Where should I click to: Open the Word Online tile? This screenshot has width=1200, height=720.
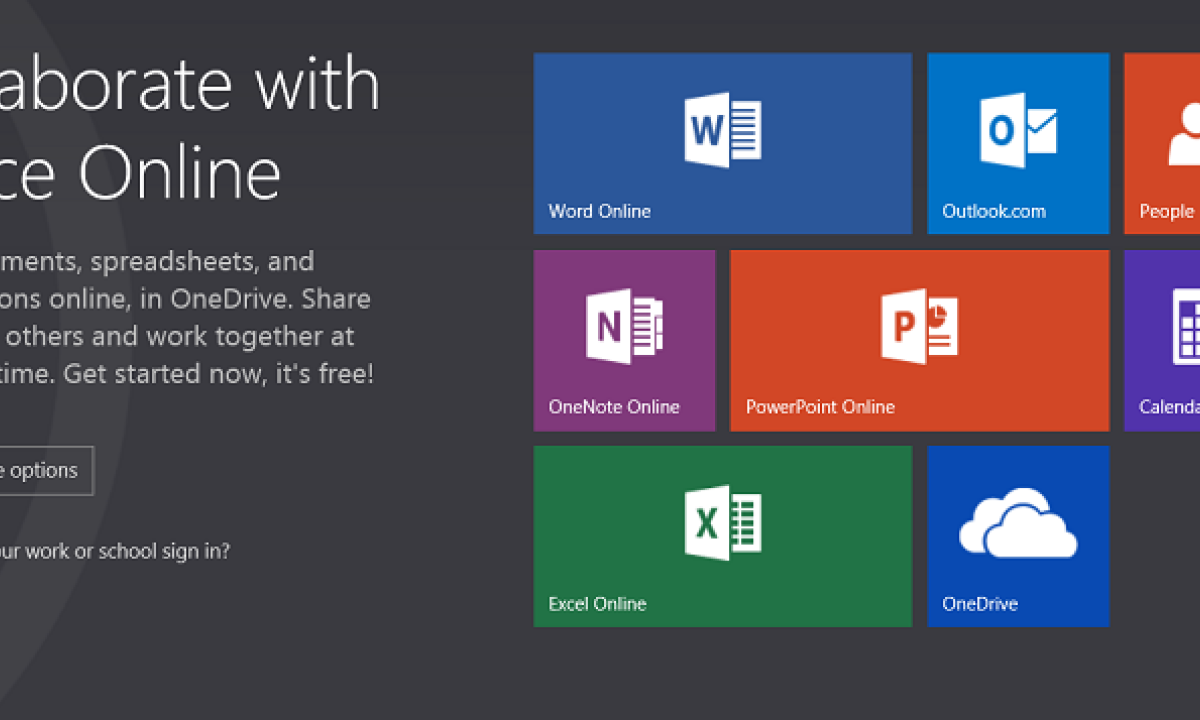(x=722, y=143)
